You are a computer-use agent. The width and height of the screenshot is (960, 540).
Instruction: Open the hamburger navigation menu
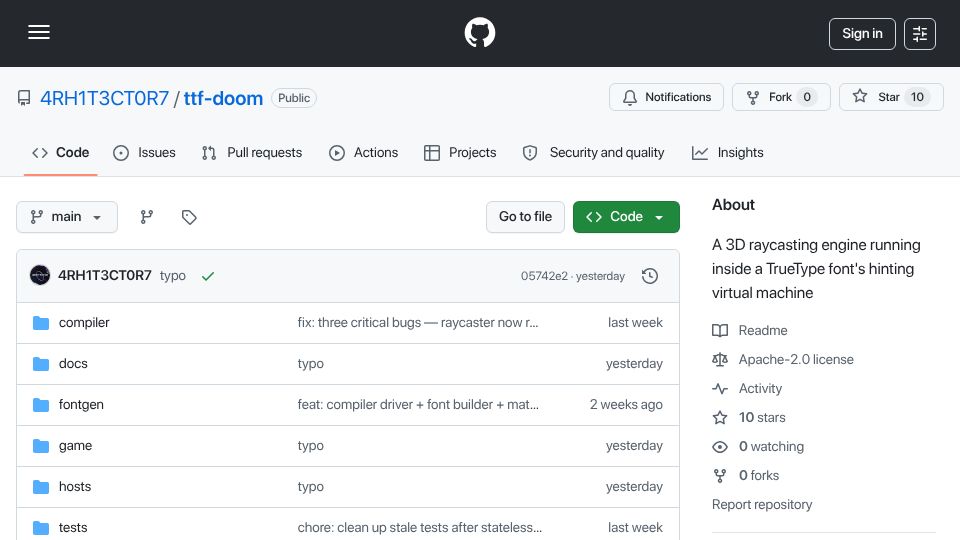[39, 32]
